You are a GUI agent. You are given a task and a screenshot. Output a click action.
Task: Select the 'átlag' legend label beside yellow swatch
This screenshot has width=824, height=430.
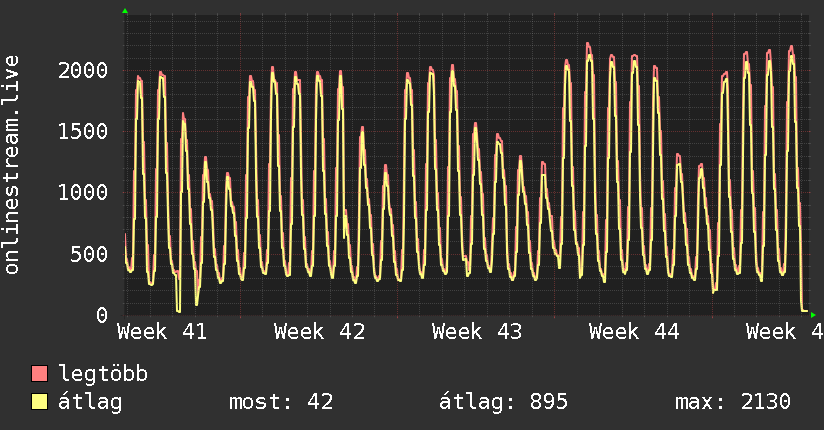coord(90,402)
